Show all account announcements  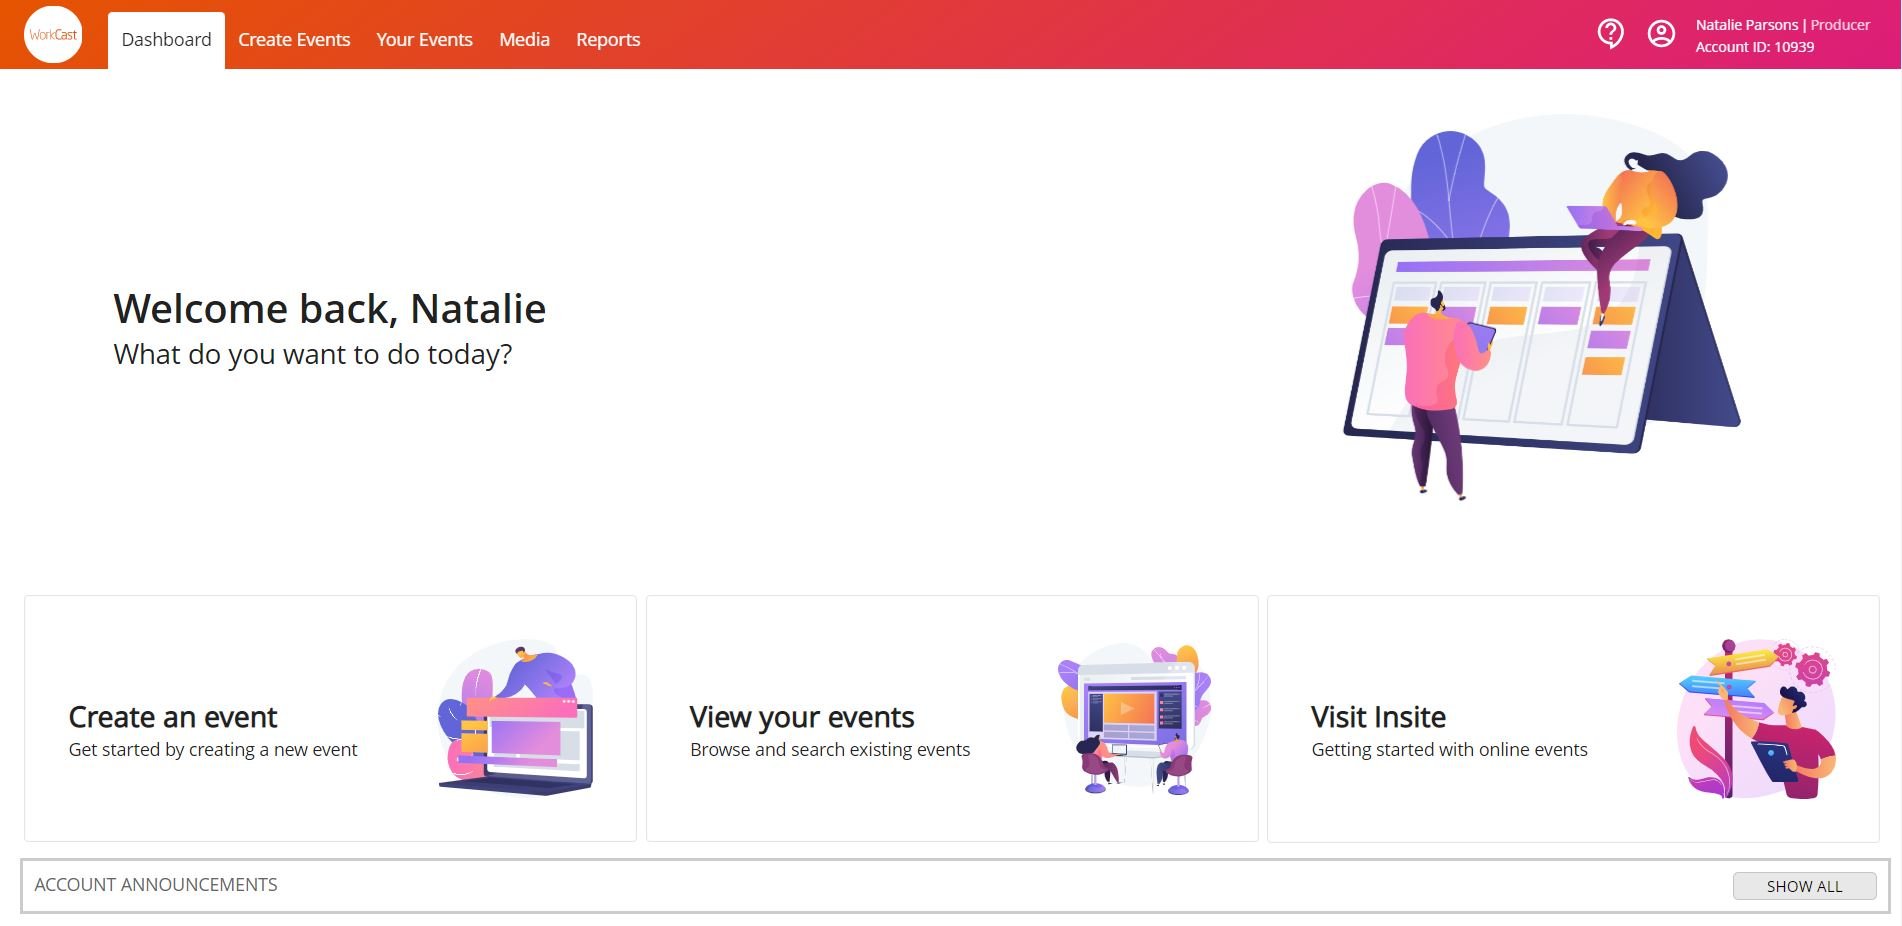click(1804, 885)
